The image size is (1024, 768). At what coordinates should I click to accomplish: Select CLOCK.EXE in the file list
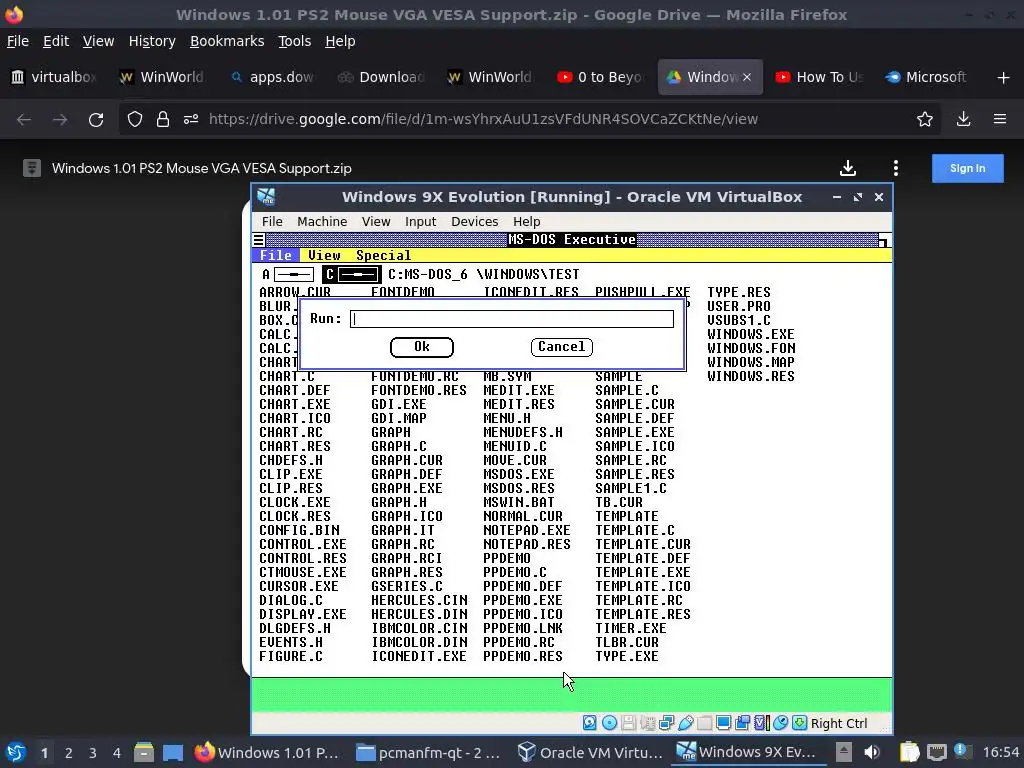[295, 502]
